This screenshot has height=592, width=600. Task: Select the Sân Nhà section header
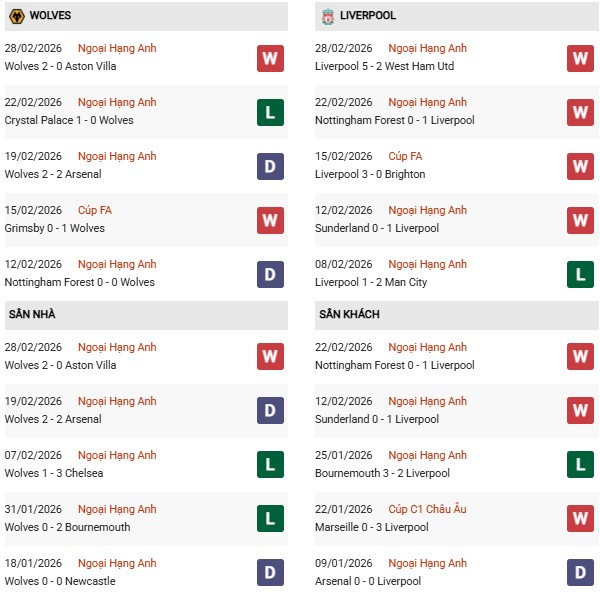coord(33,314)
